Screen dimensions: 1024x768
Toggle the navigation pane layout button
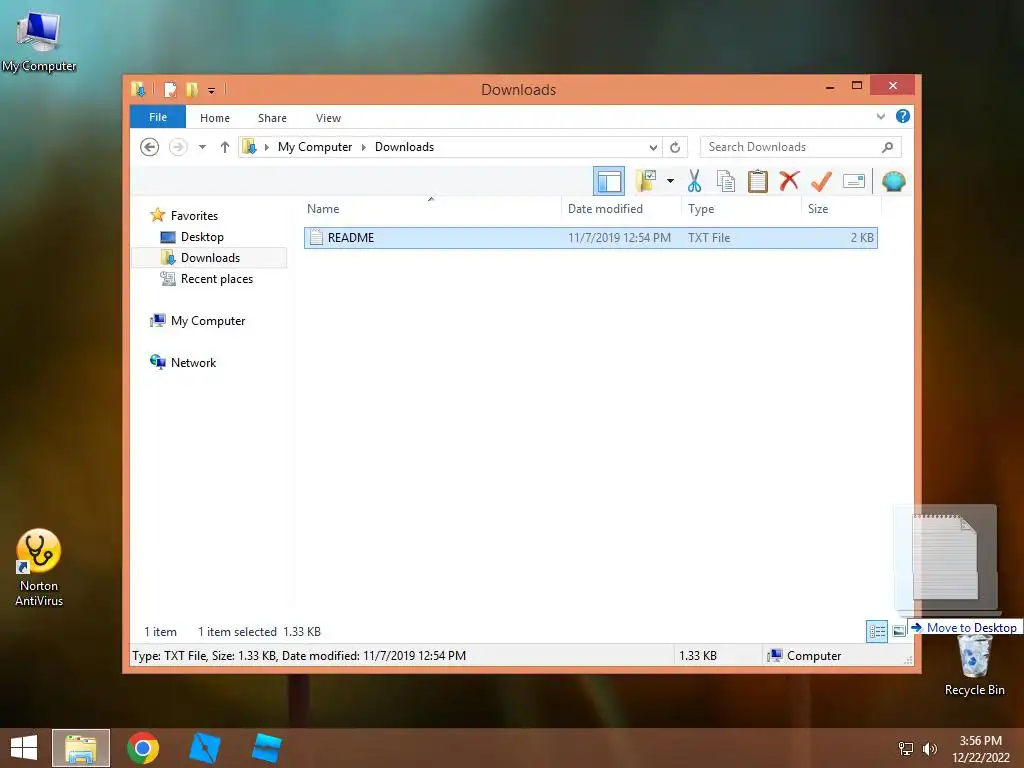[609, 181]
